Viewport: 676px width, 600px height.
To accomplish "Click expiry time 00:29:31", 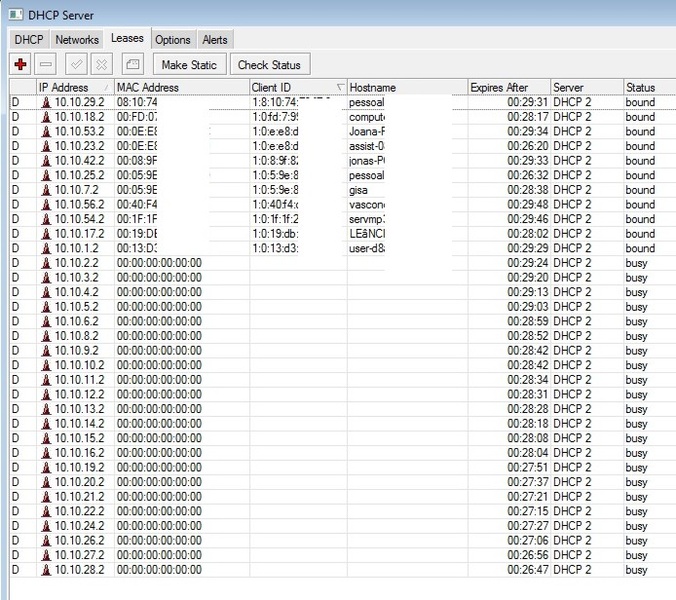I will (528, 103).
